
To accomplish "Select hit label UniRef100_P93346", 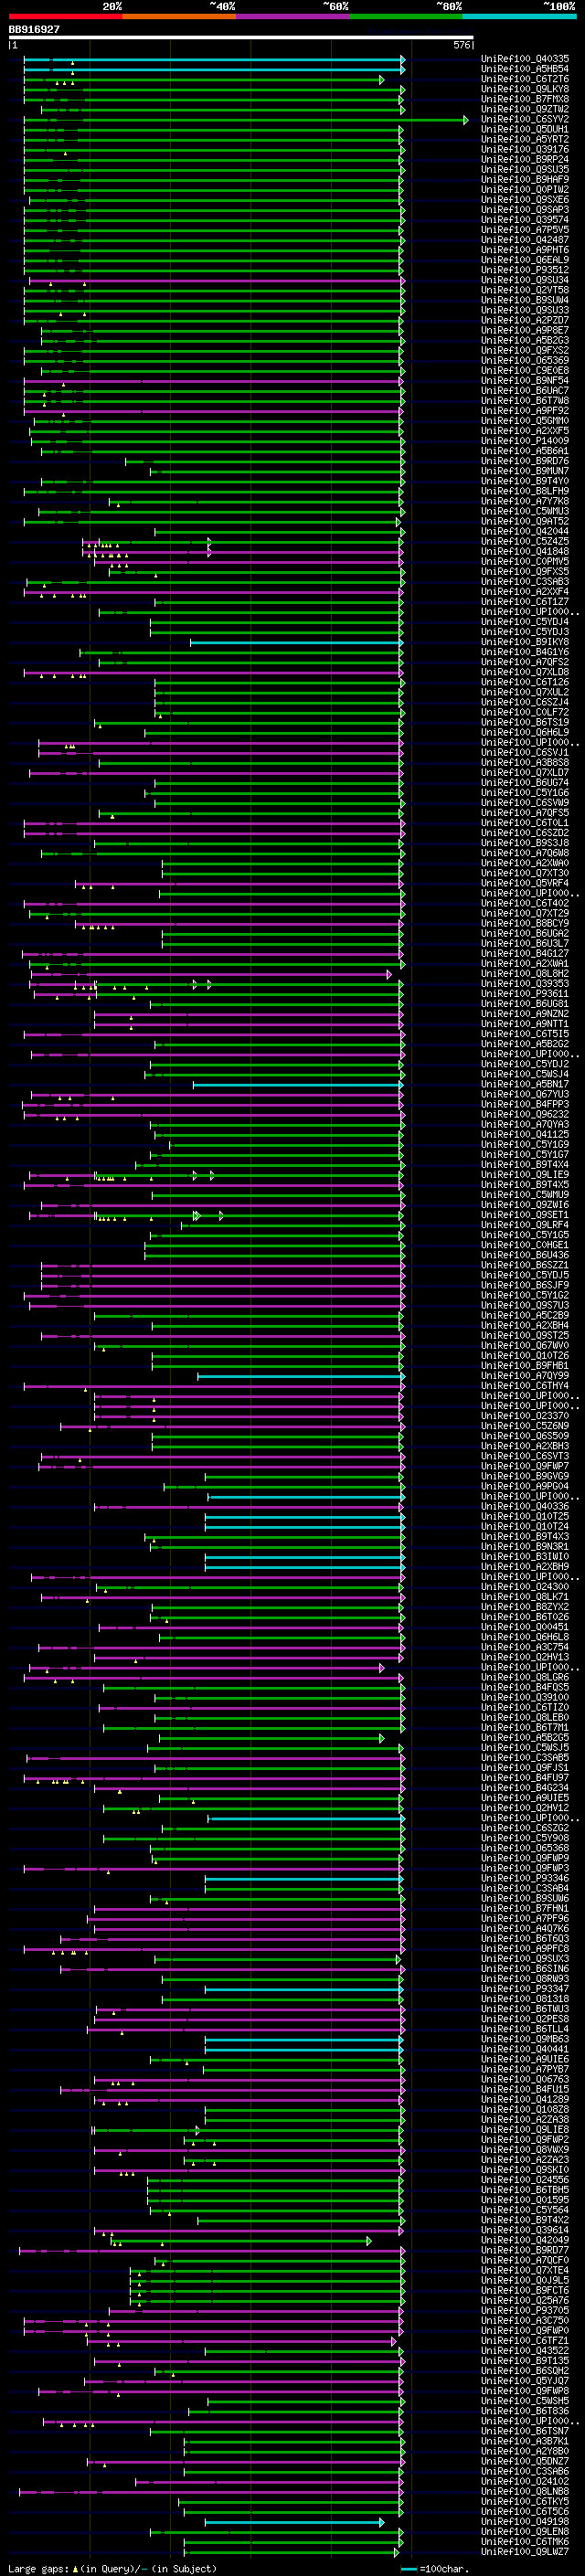I will click(x=525, y=1878).
